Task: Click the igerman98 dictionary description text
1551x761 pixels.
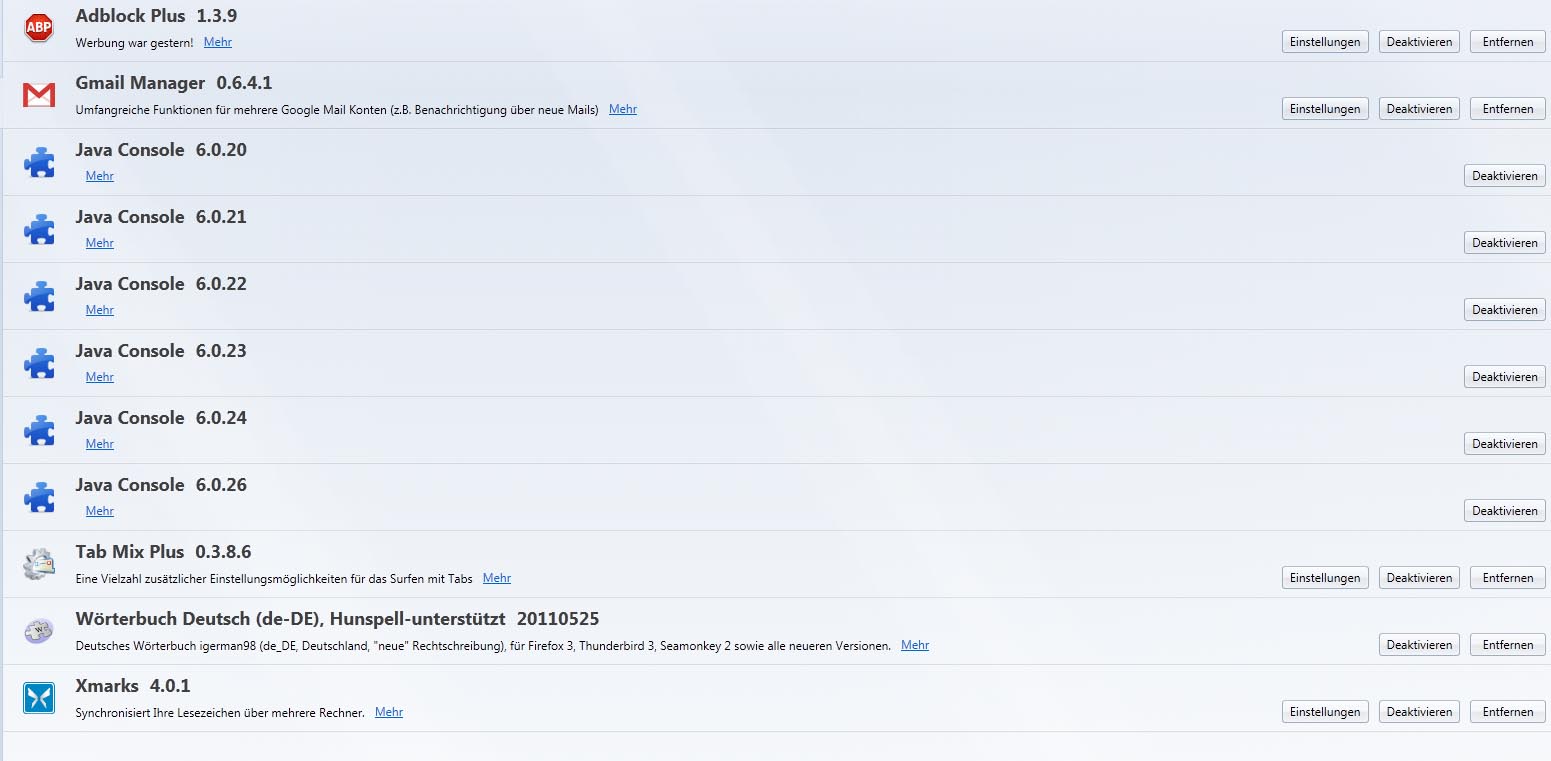Action: pos(483,646)
